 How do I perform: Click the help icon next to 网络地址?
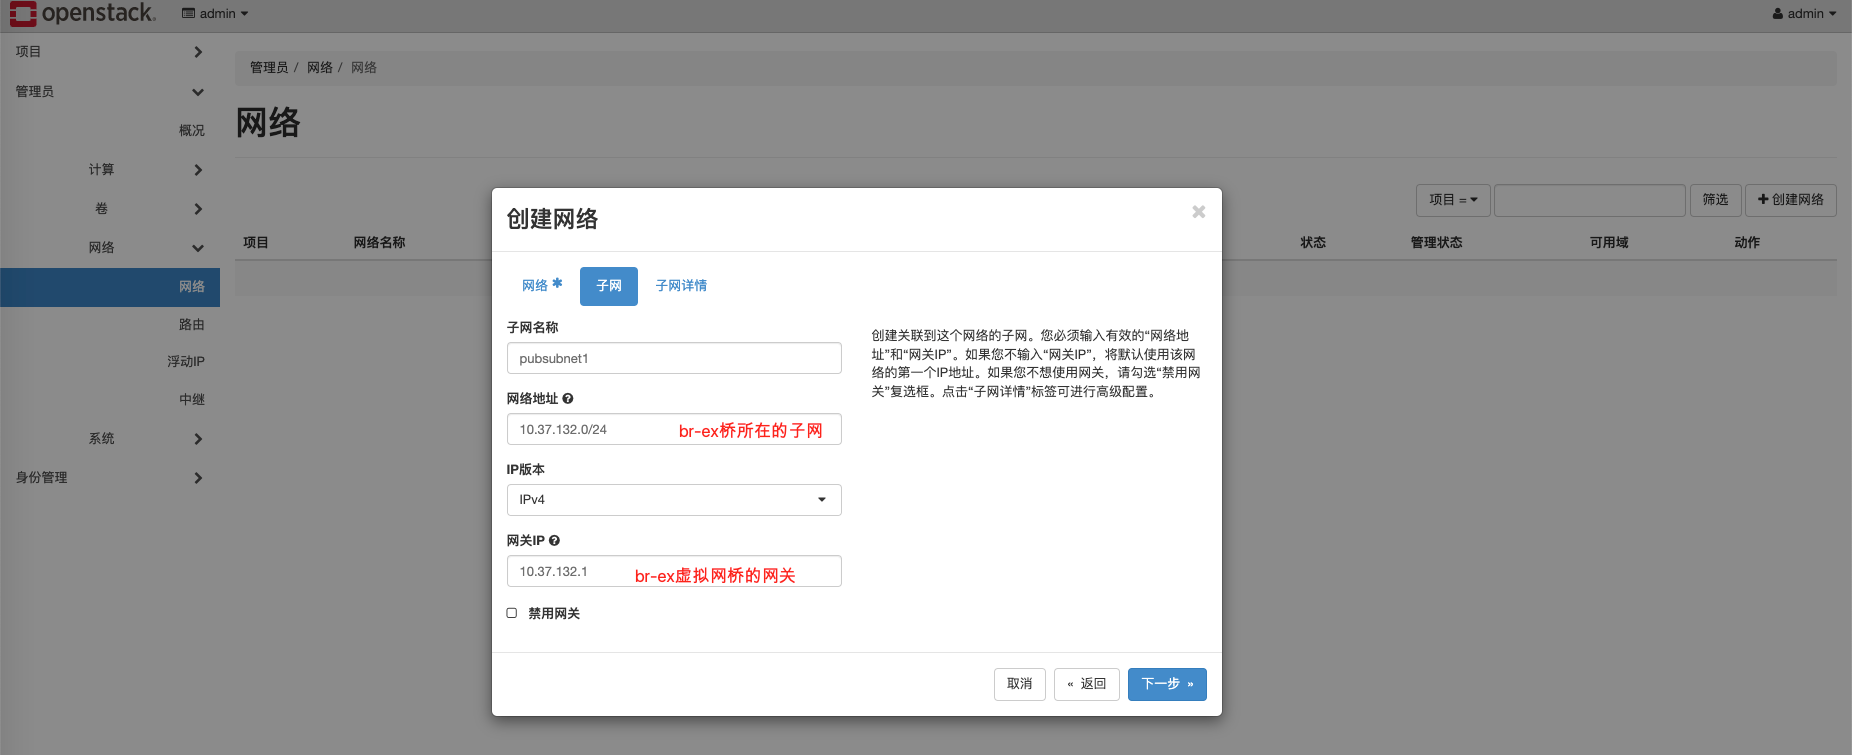pyautogui.click(x=568, y=399)
